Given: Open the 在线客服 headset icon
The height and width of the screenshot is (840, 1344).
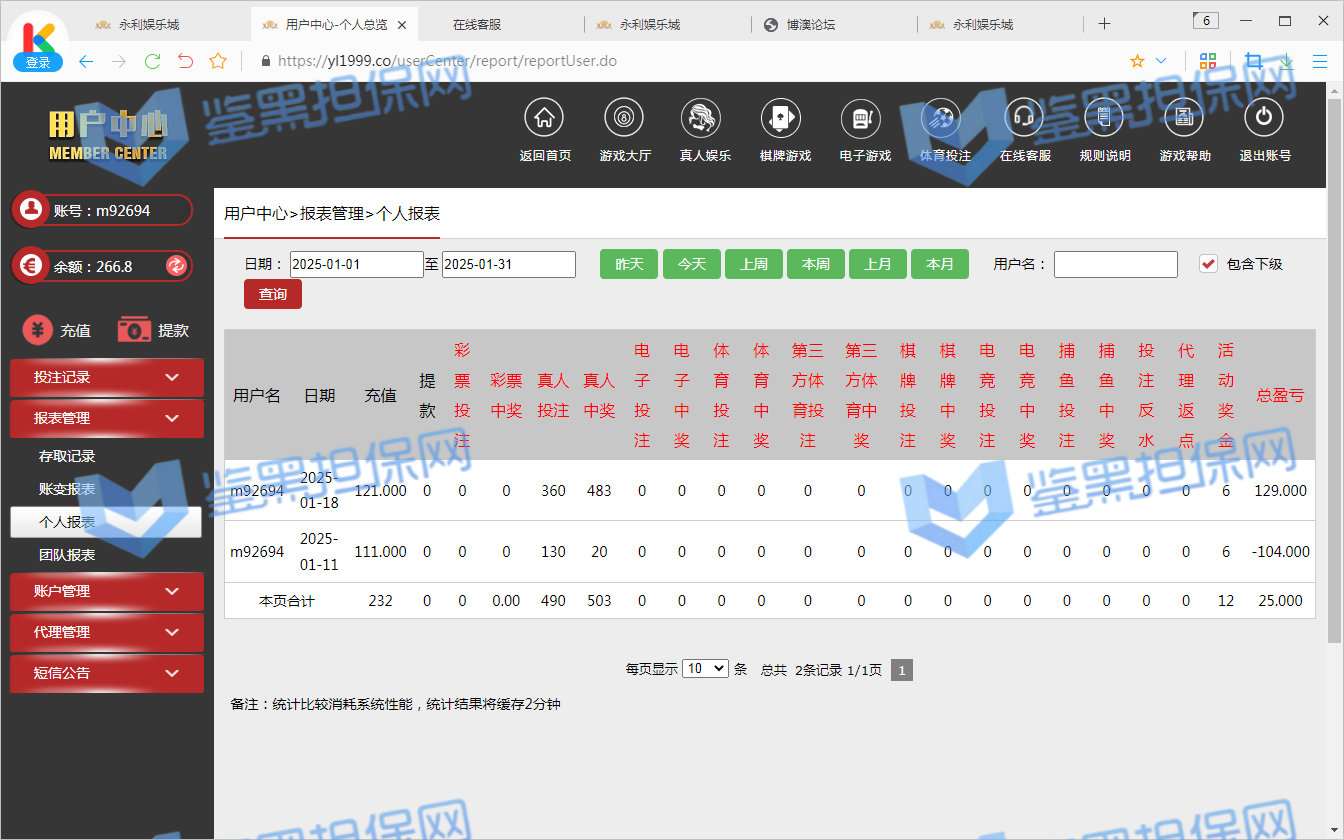Looking at the screenshot, I should click(x=1024, y=119).
